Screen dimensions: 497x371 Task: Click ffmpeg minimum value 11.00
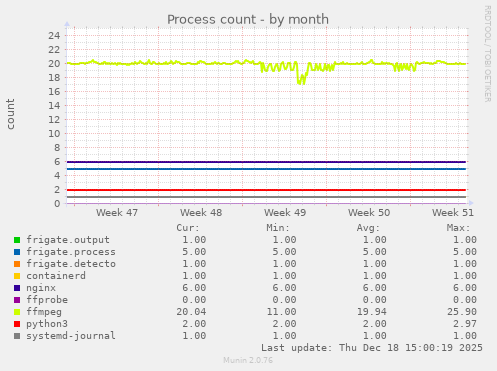281,312
